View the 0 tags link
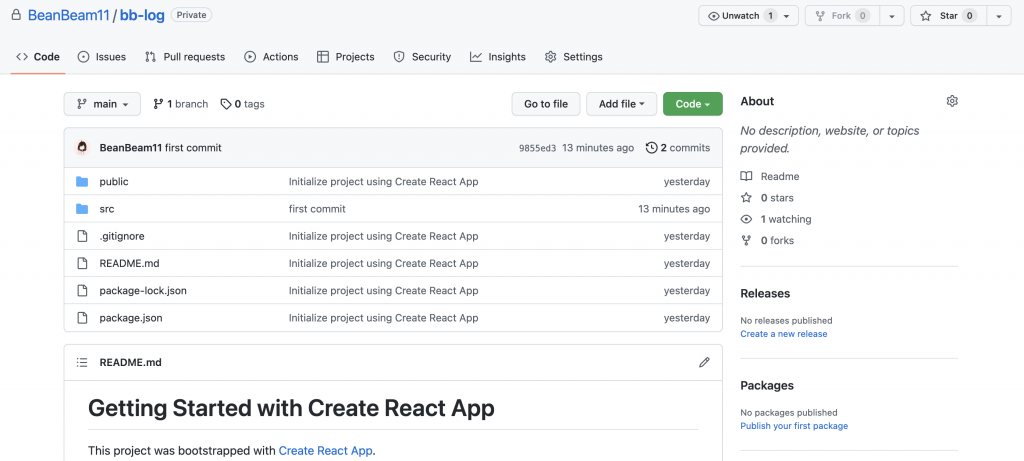The height and width of the screenshot is (461, 1024). (x=243, y=104)
